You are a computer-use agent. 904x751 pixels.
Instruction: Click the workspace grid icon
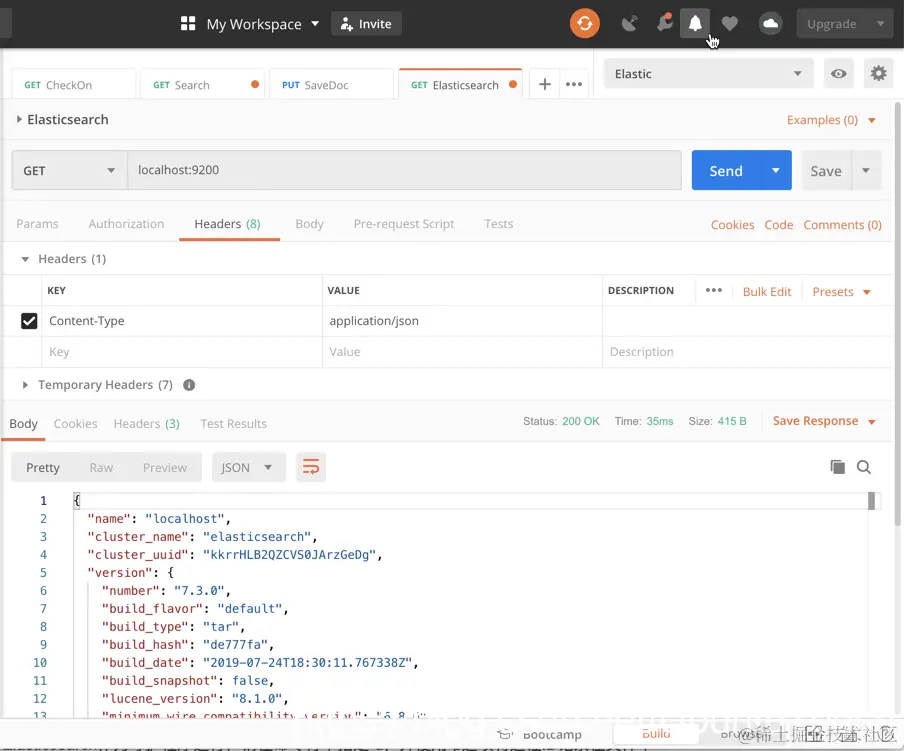(x=188, y=24)
